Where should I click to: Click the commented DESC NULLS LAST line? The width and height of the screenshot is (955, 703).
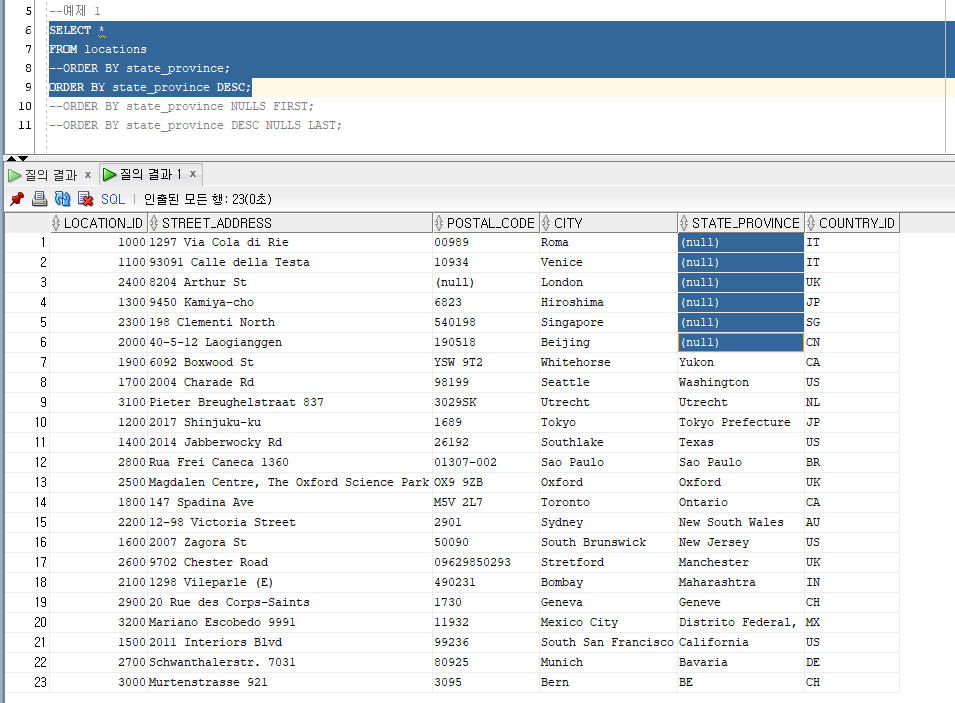pyautogui.click(x=196, y=125)
